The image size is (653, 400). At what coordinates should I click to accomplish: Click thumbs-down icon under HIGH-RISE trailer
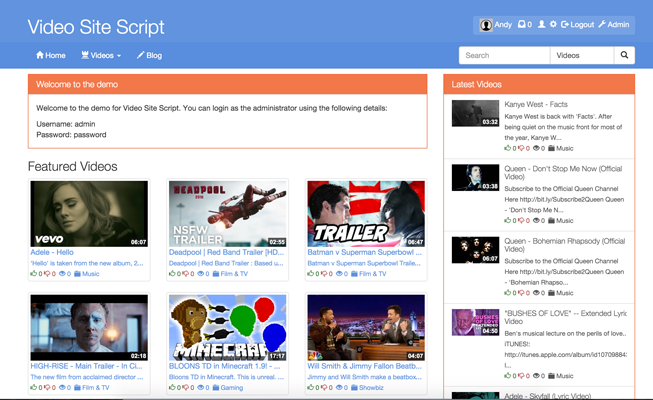pyautogui.click(x=47, y=388)
